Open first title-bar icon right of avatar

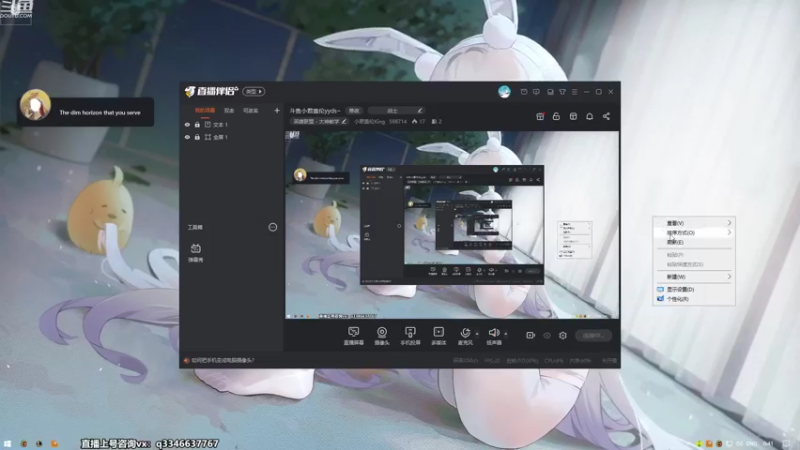[x=524, y=92]
